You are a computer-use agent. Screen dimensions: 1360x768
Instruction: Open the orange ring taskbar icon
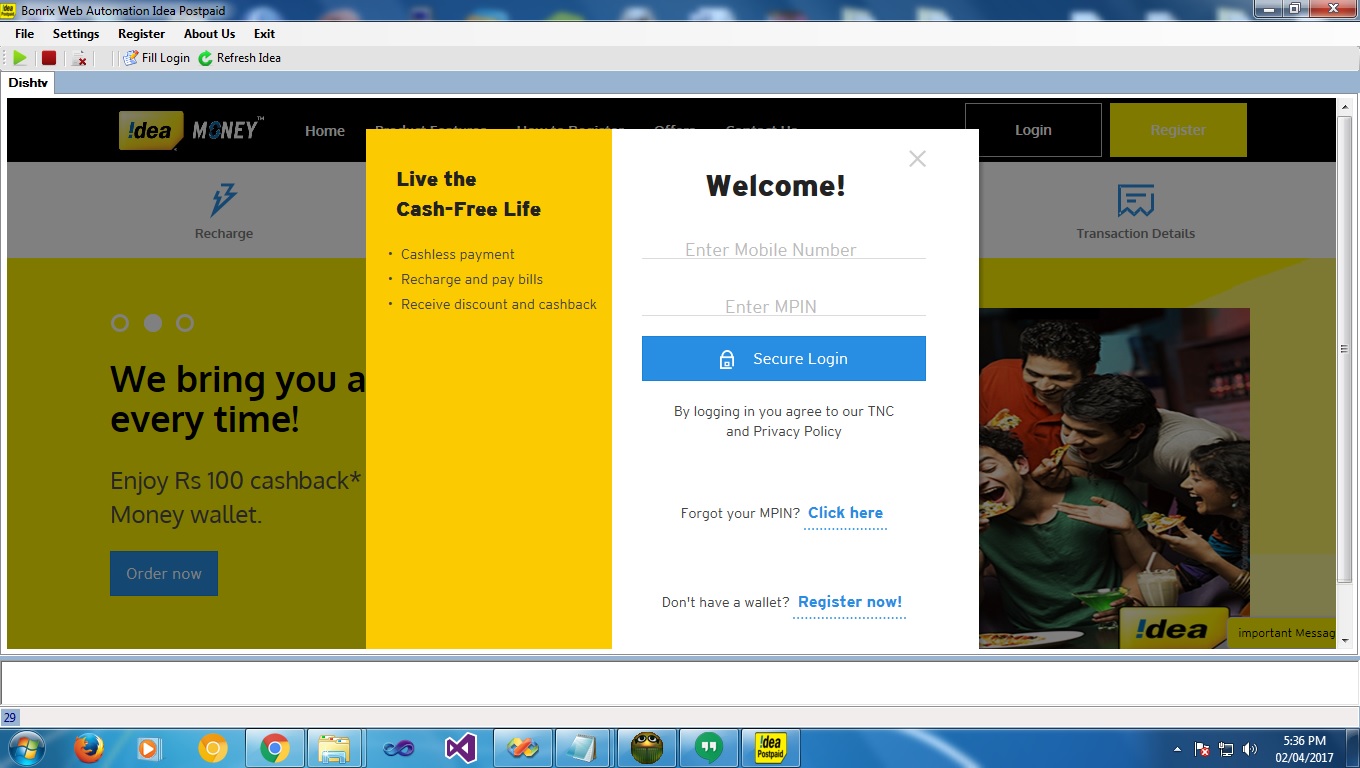[212, 748]
